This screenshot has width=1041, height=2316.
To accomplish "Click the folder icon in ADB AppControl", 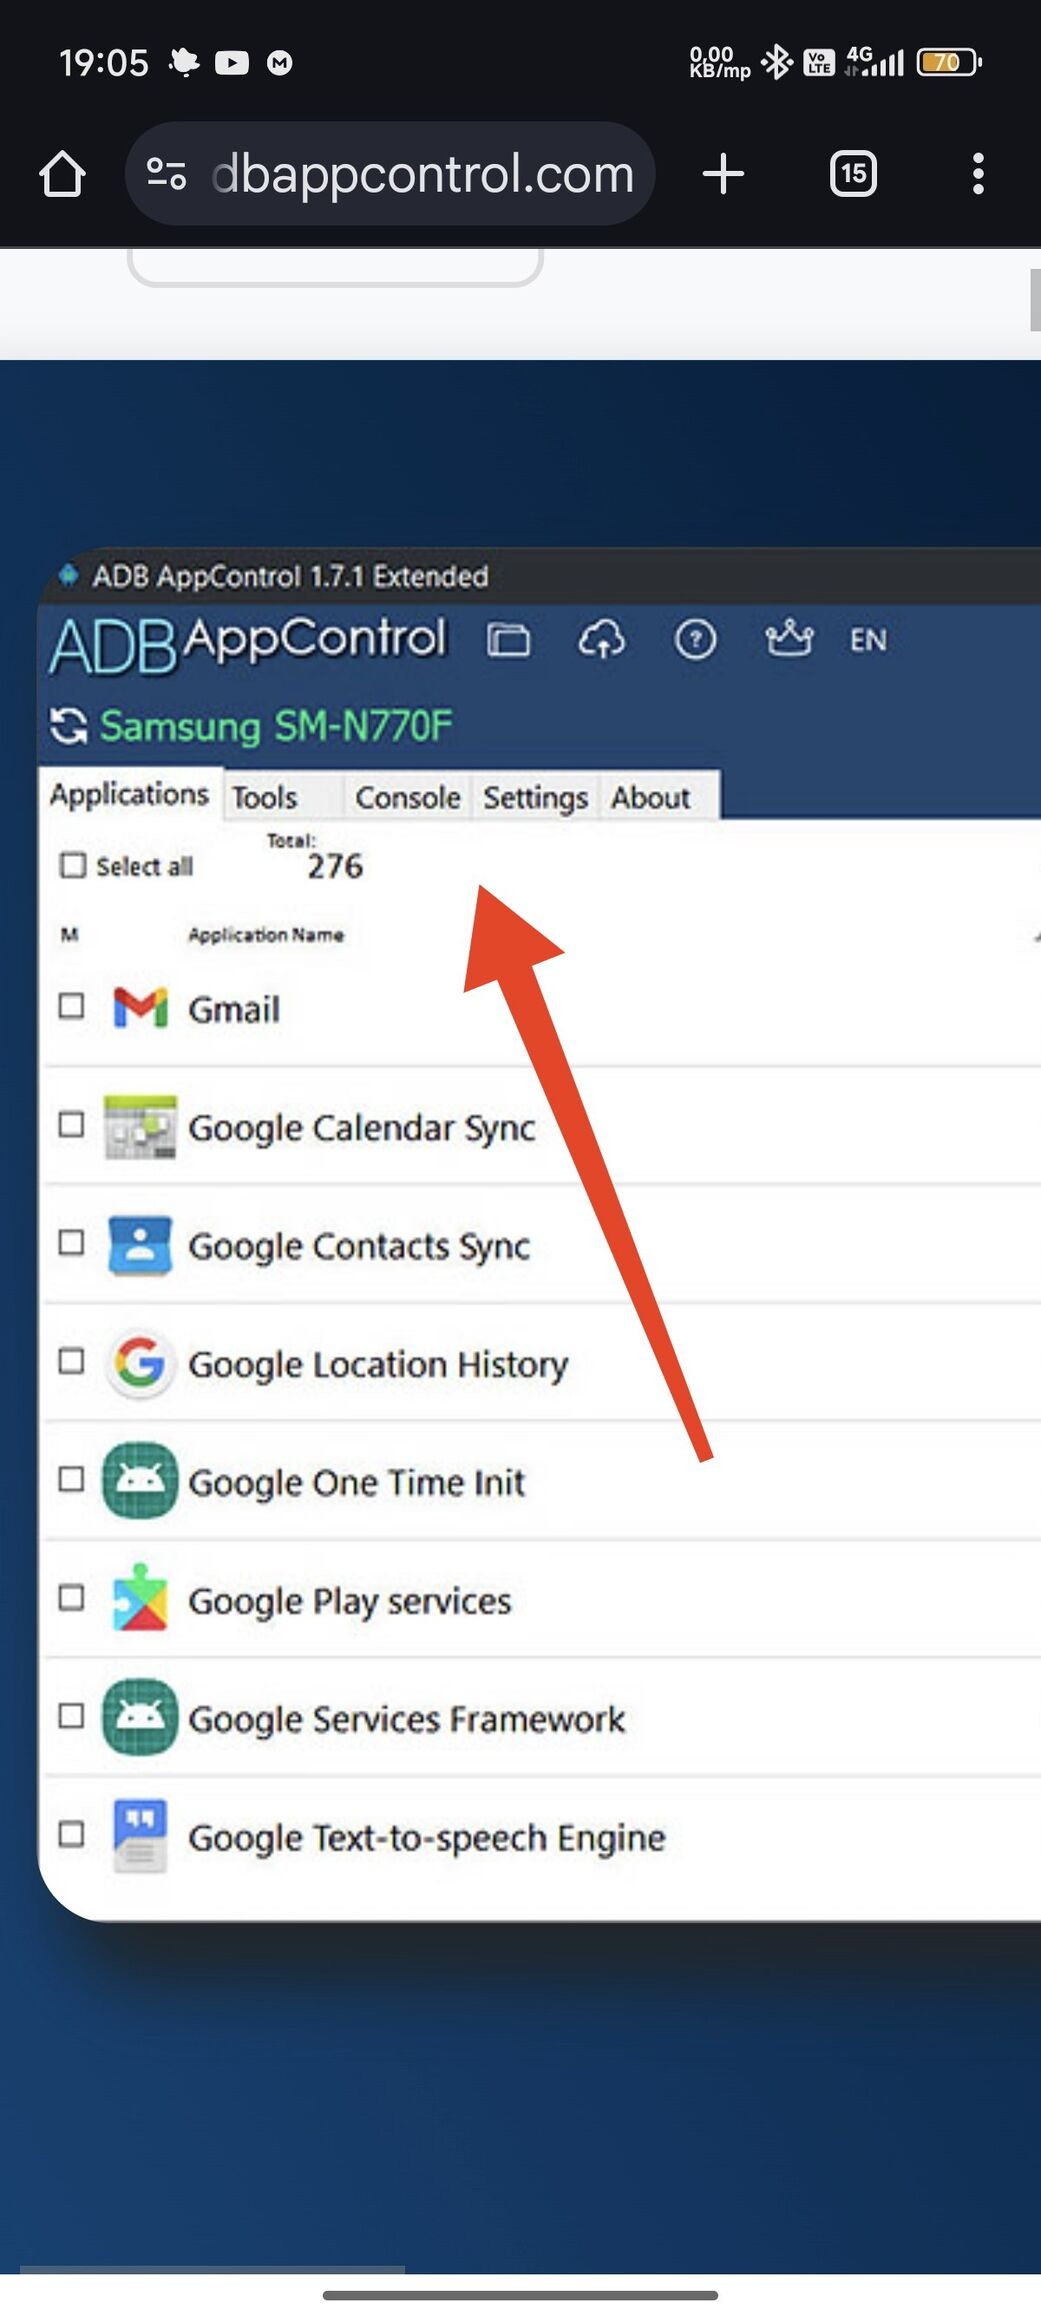I will (508, 639).
